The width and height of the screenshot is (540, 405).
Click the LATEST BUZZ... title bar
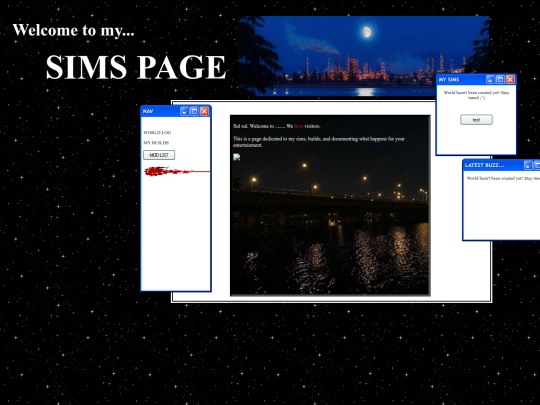coord(501,165)
